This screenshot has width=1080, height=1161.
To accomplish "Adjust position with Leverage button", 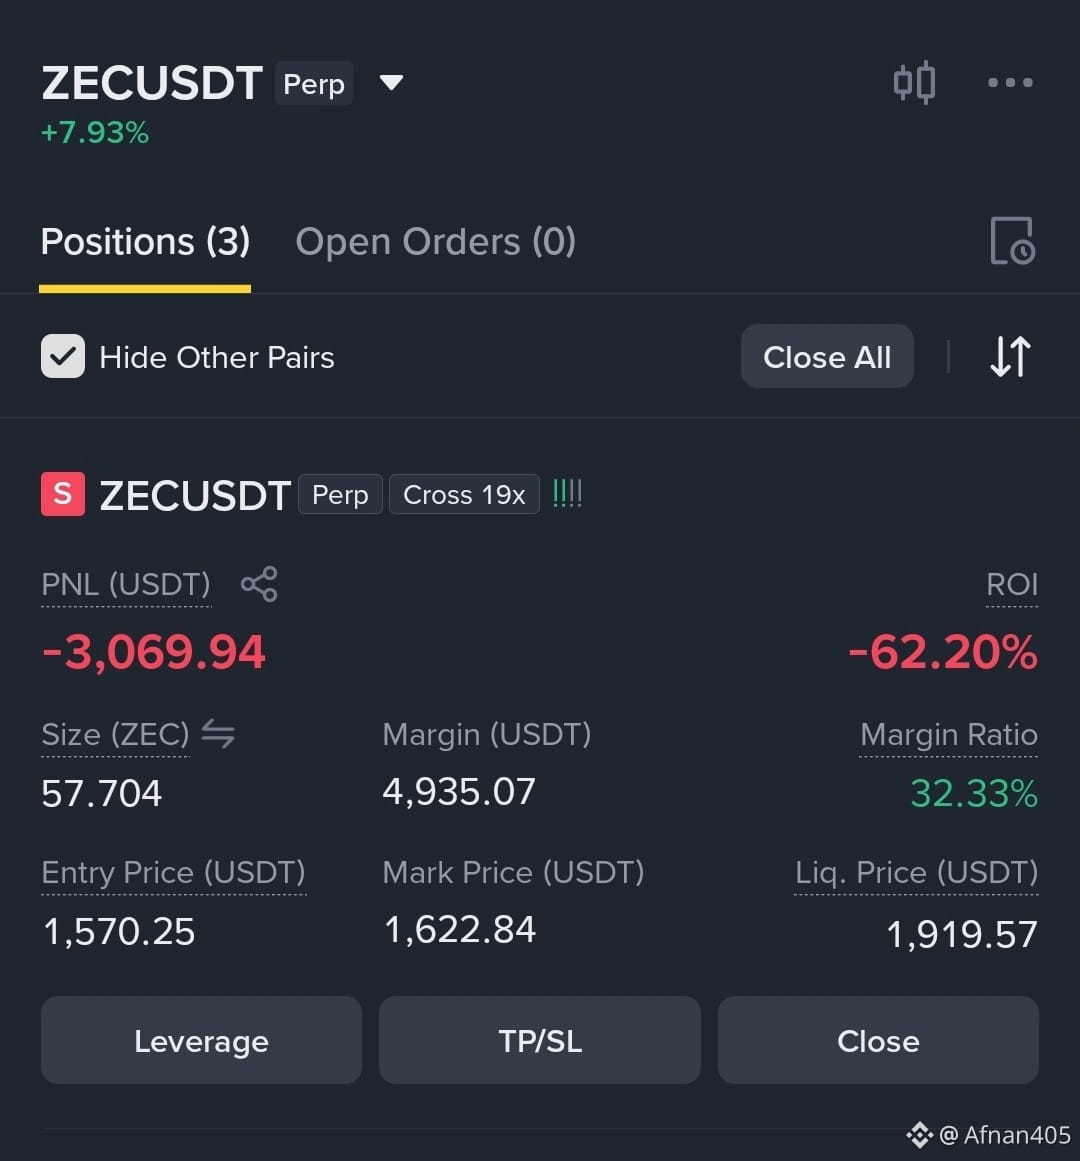I will [x=201, y=1040].
